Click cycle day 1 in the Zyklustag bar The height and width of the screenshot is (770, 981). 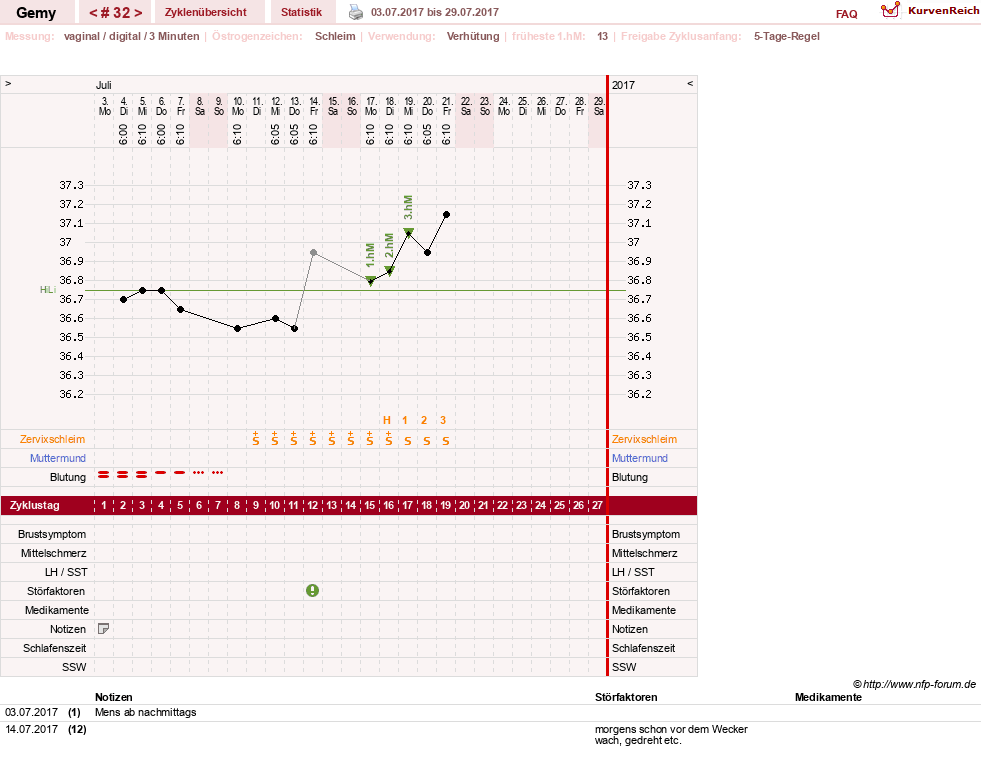[x=104, y=505]
